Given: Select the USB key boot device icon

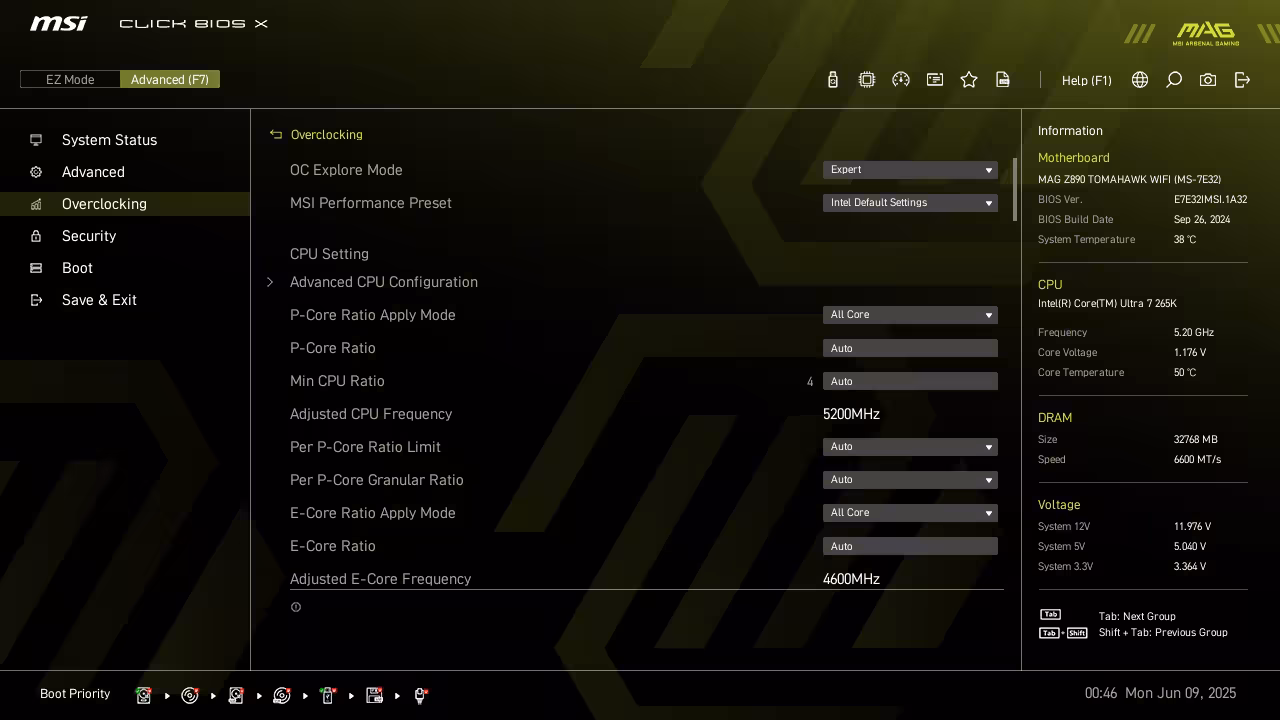Looking at the screenshot, I should pos(328,695).
